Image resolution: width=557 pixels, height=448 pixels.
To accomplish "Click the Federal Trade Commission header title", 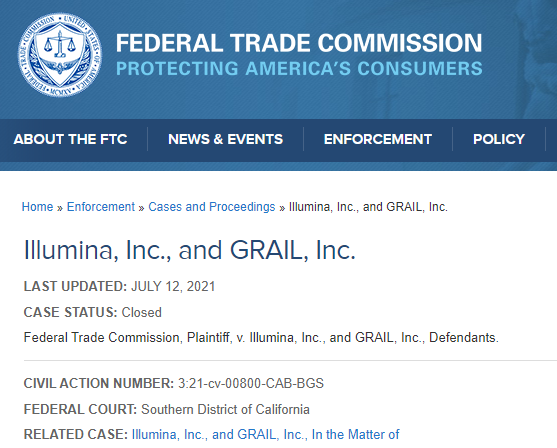I will 299,43.
